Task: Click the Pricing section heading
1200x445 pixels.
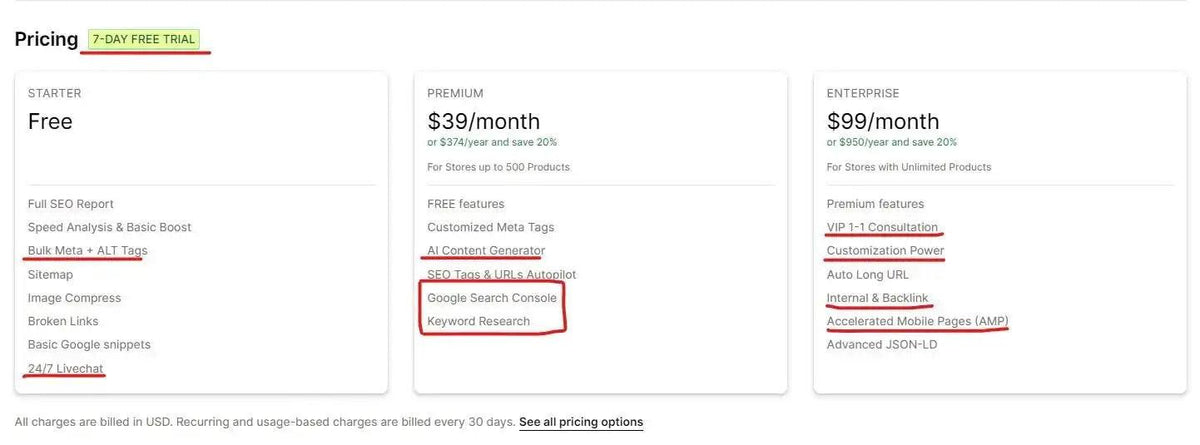Action: tap(46, 40)
